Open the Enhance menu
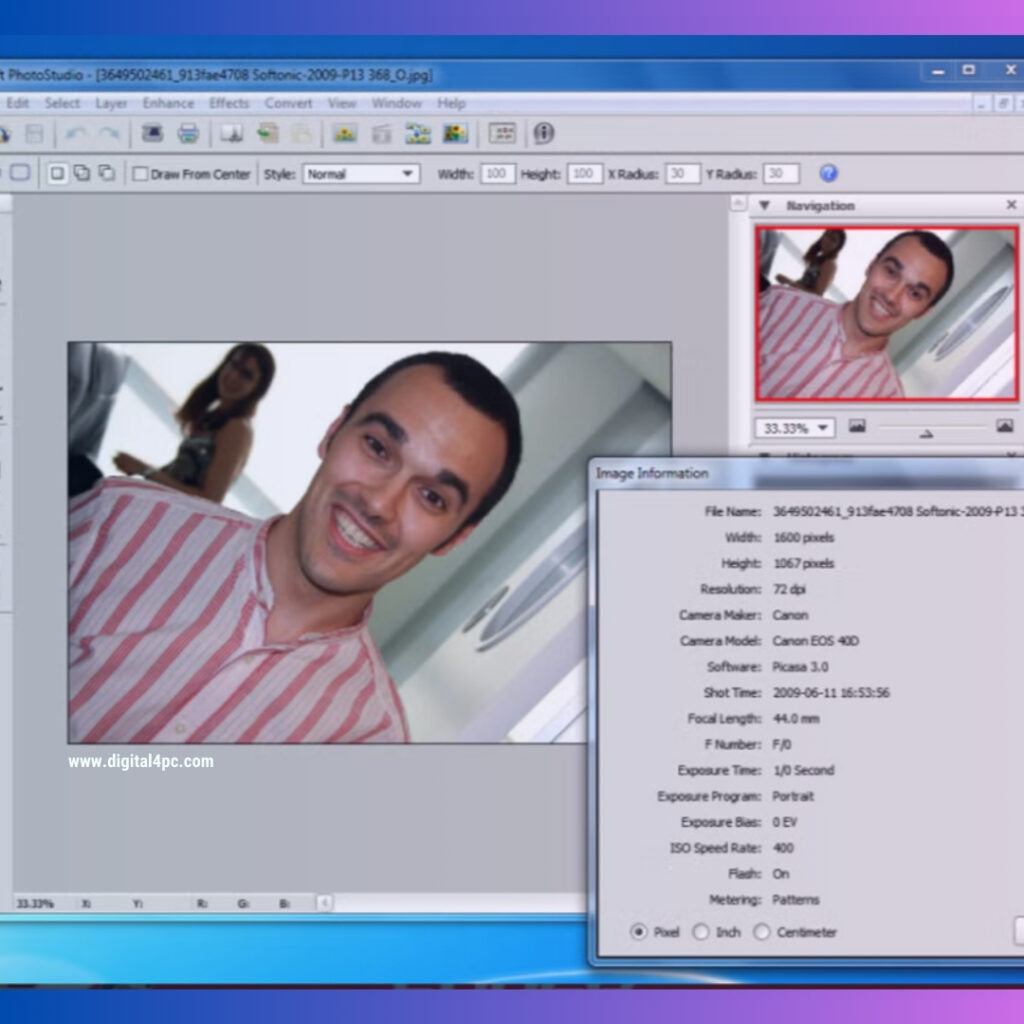The height and width of the screenshot is (1024, 1024). [168, 103]
